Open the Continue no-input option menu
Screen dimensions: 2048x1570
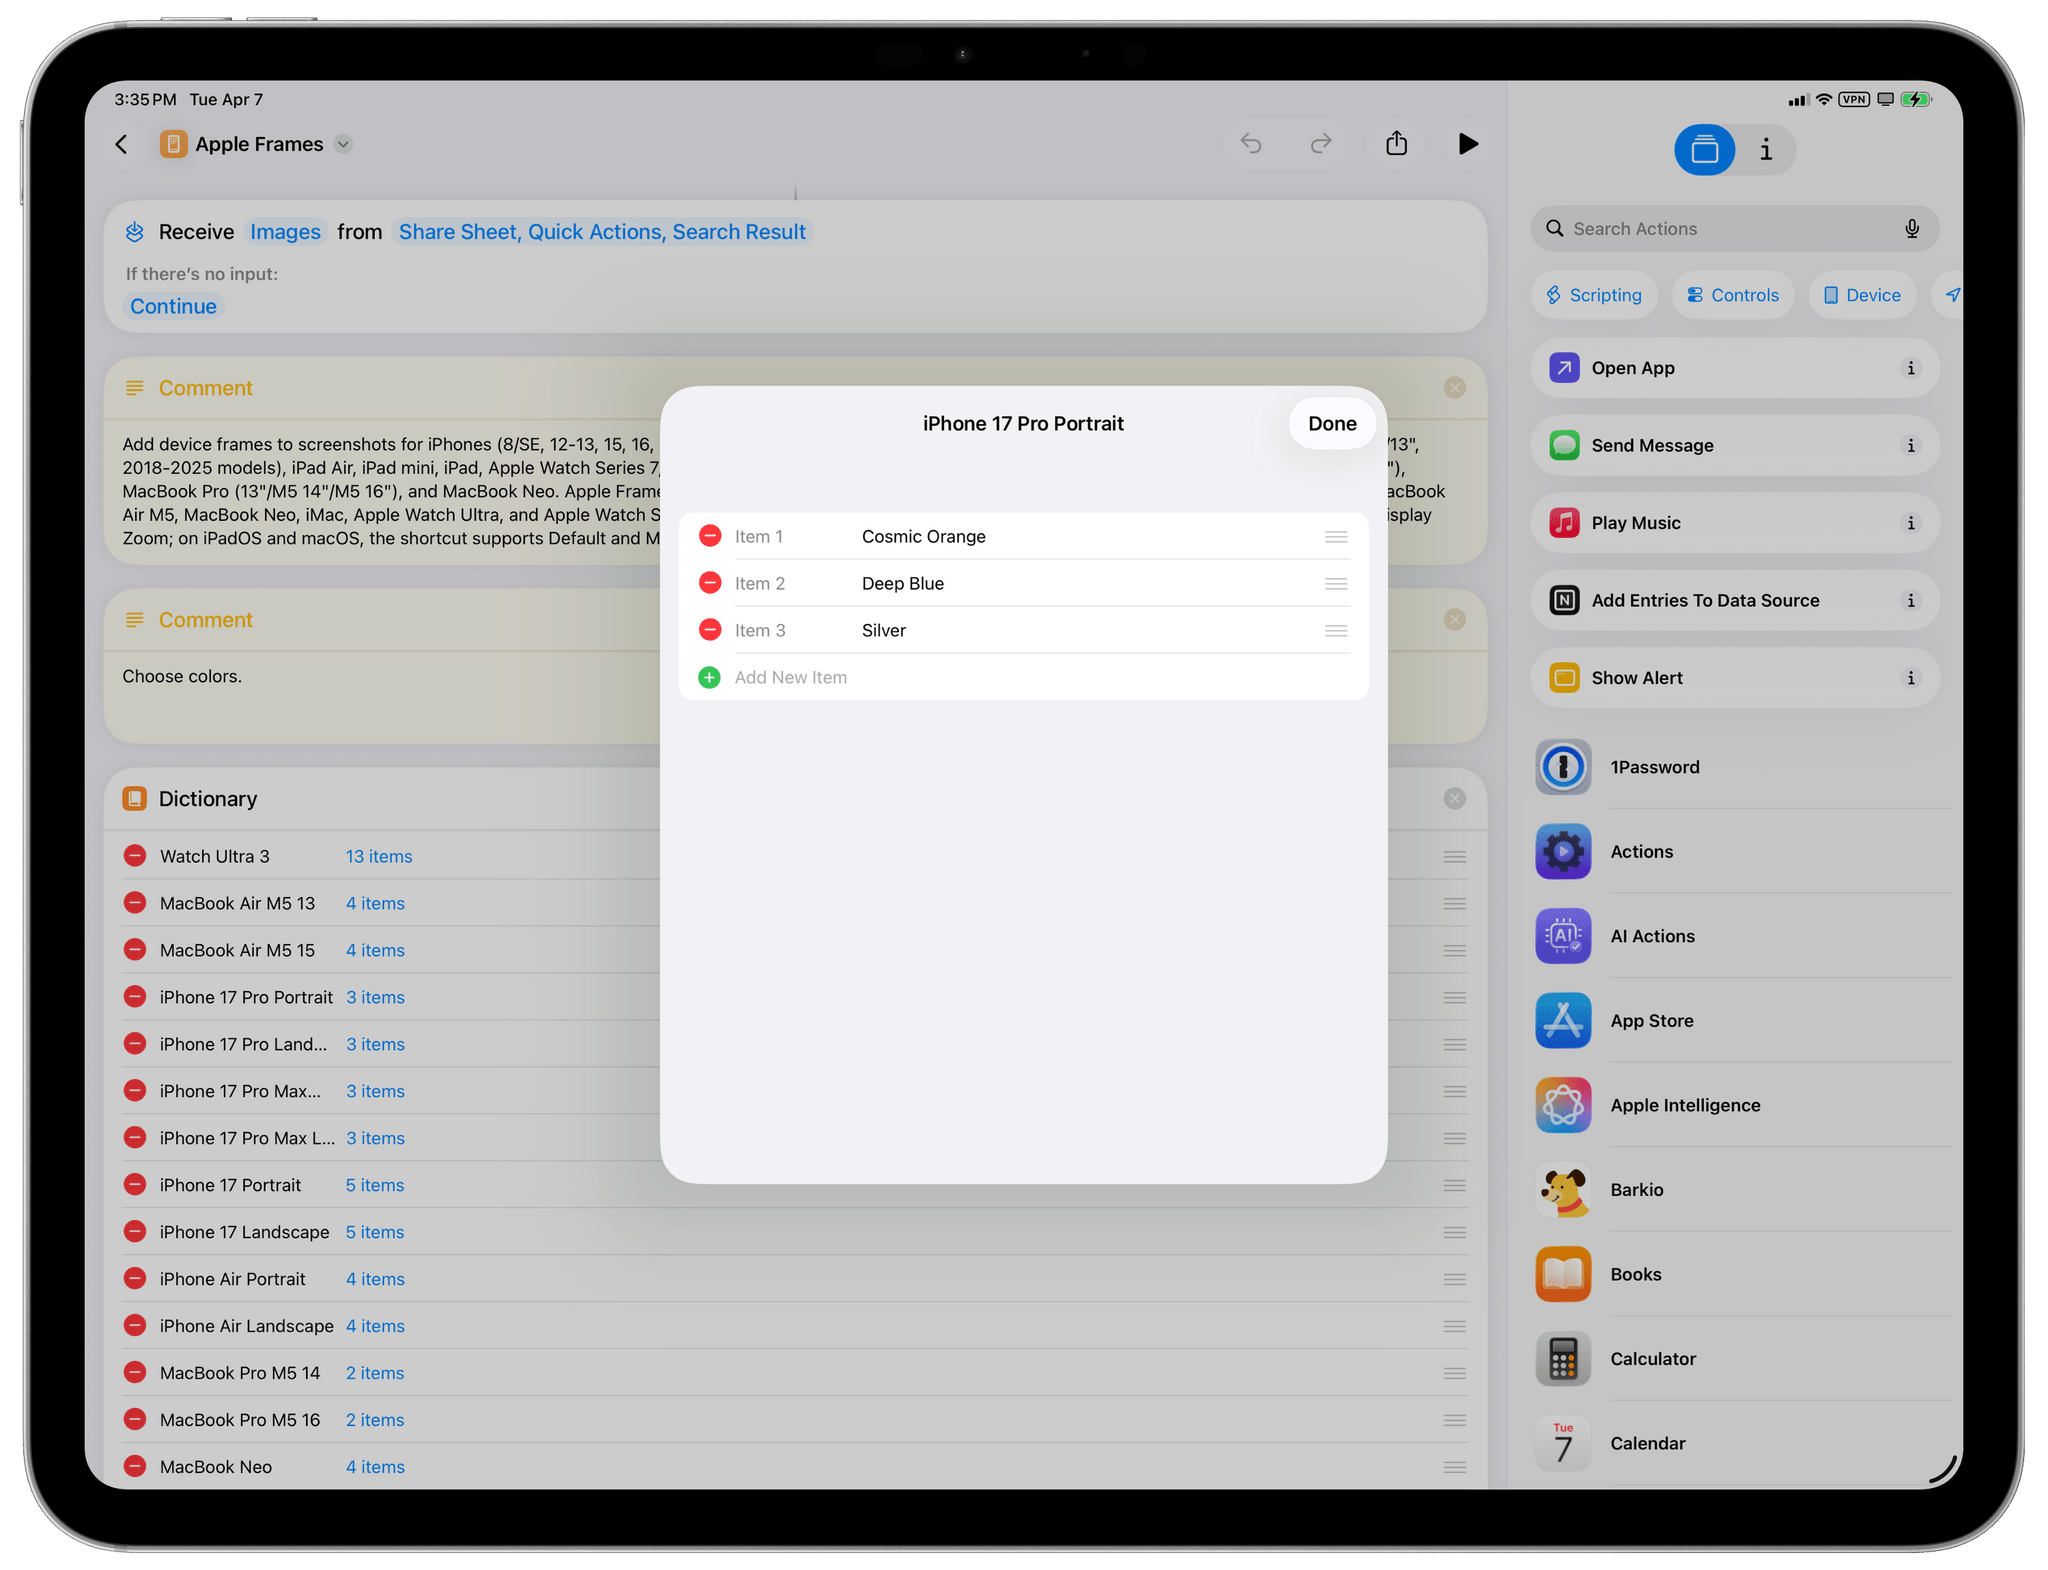(173, 306)
